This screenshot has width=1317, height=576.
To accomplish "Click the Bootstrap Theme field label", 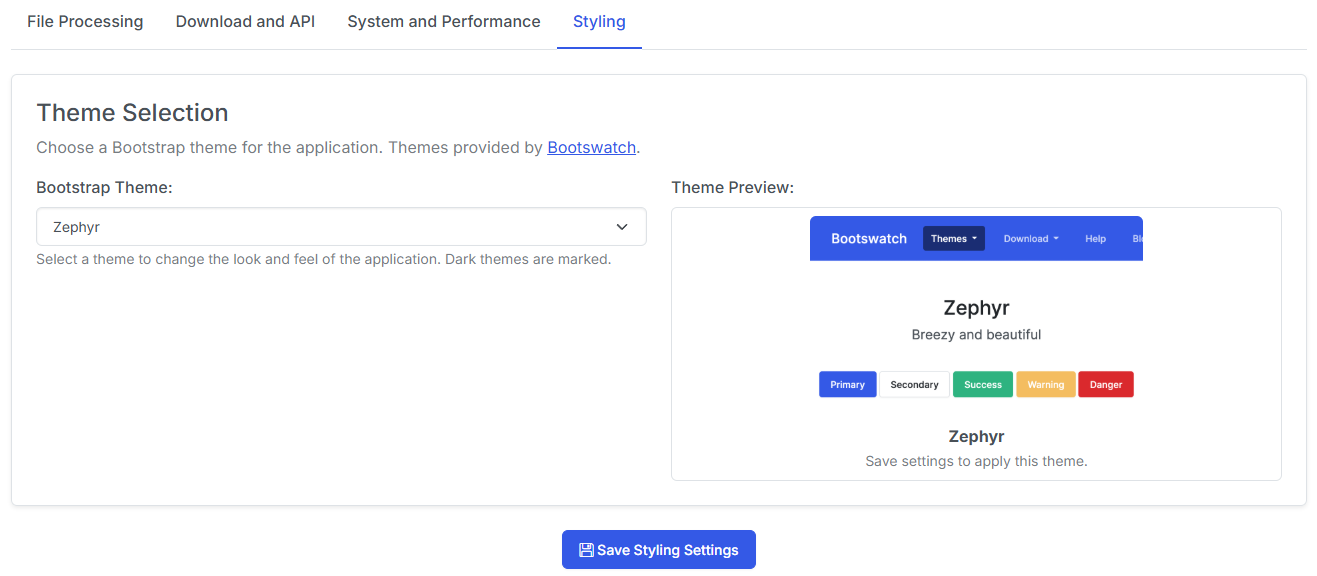I will point(104,188).
